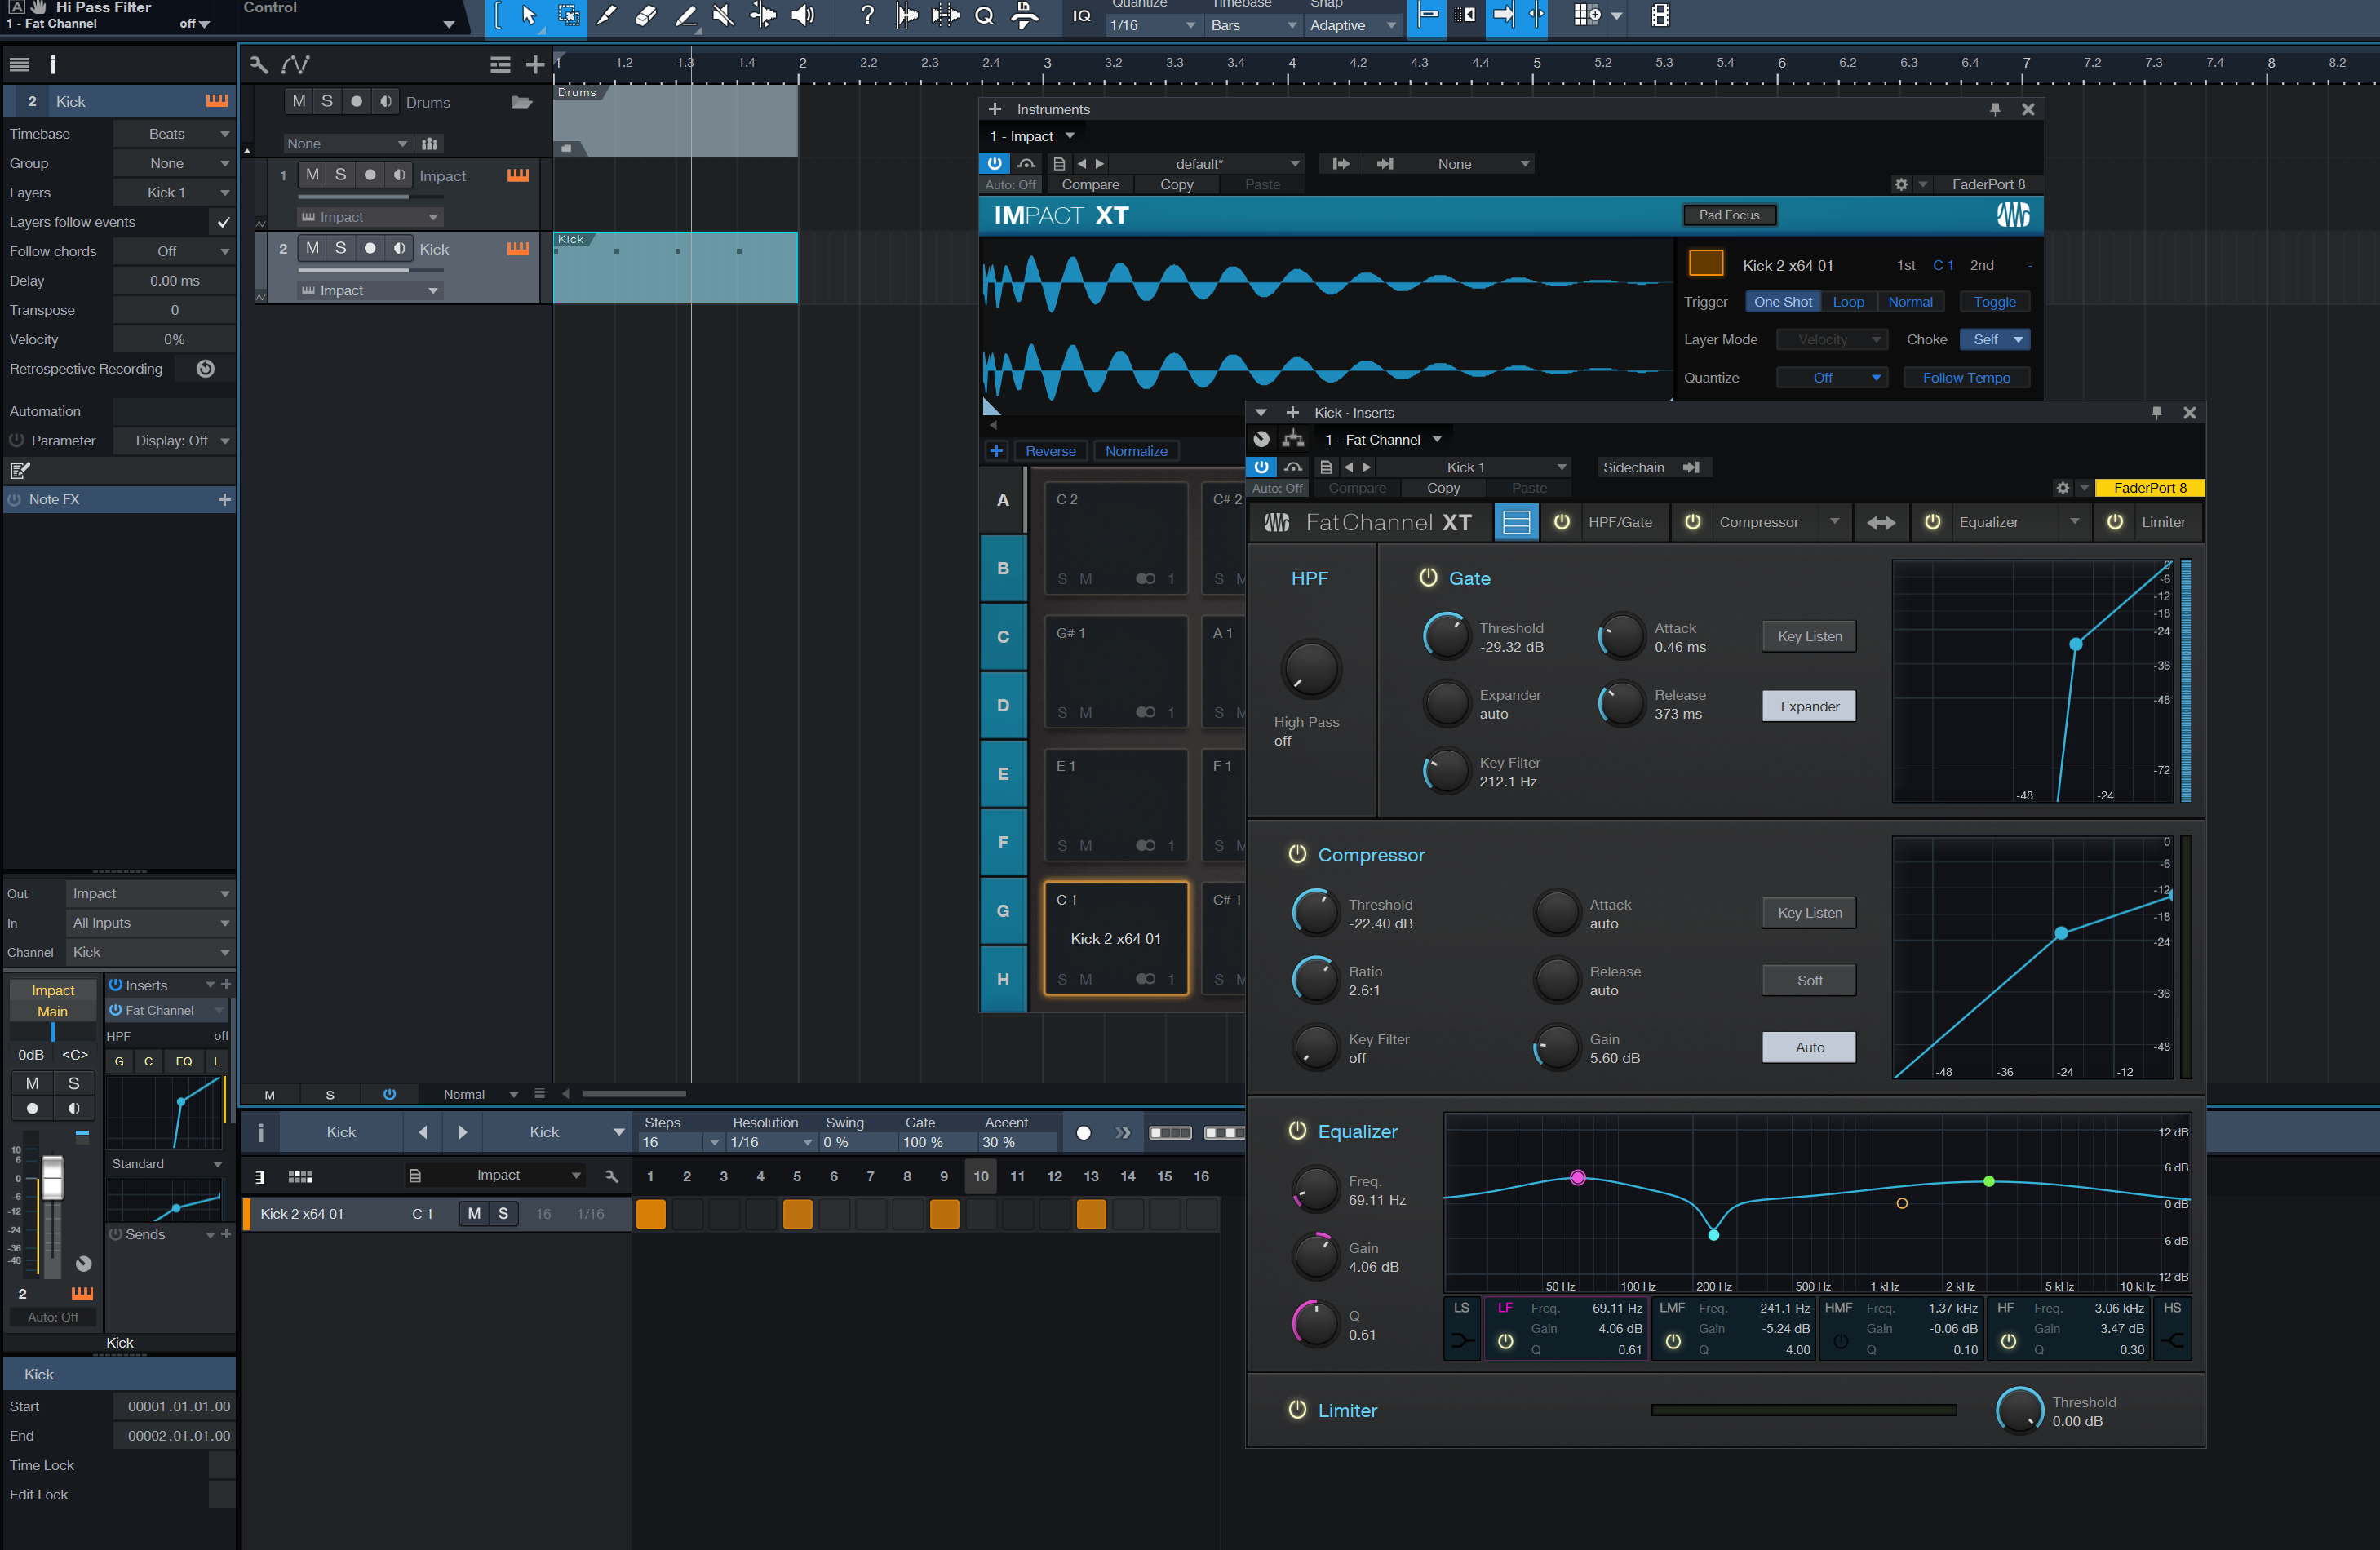Click the Gate Expander button

1809,706
